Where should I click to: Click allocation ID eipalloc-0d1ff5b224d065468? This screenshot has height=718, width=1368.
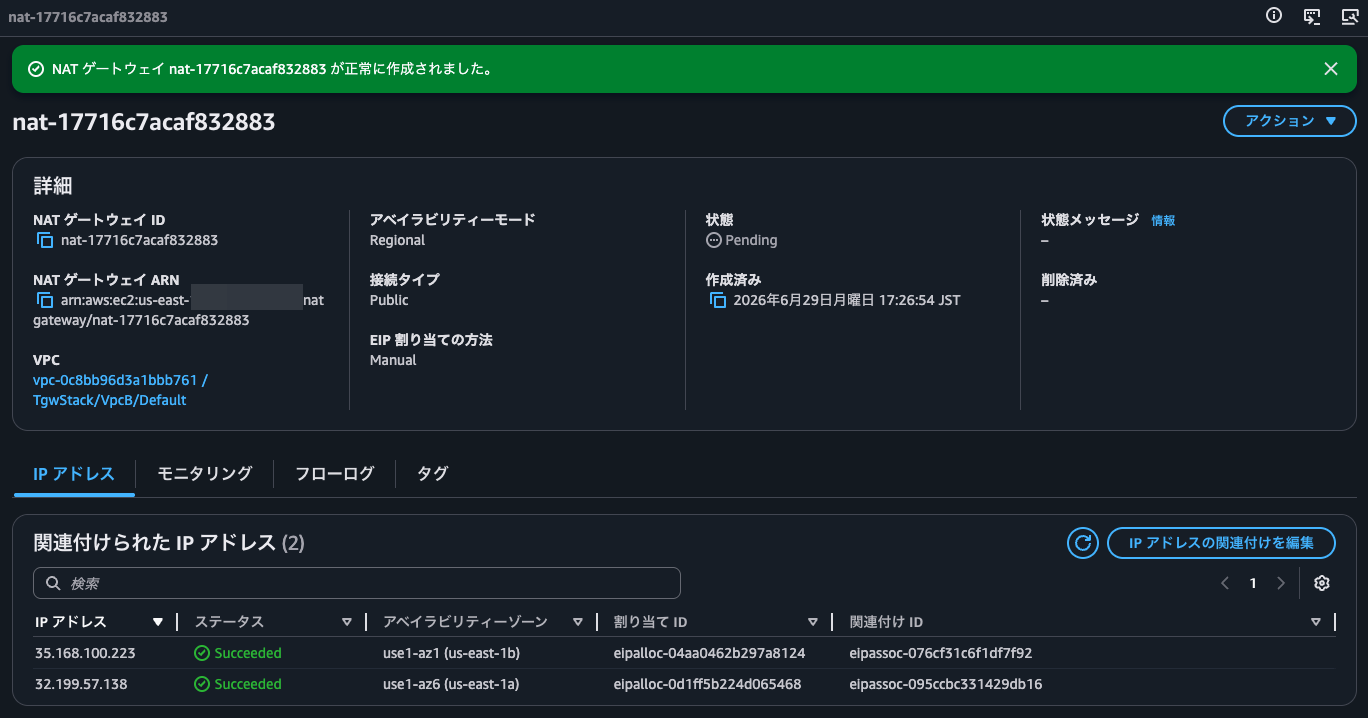tap(707, 684)
